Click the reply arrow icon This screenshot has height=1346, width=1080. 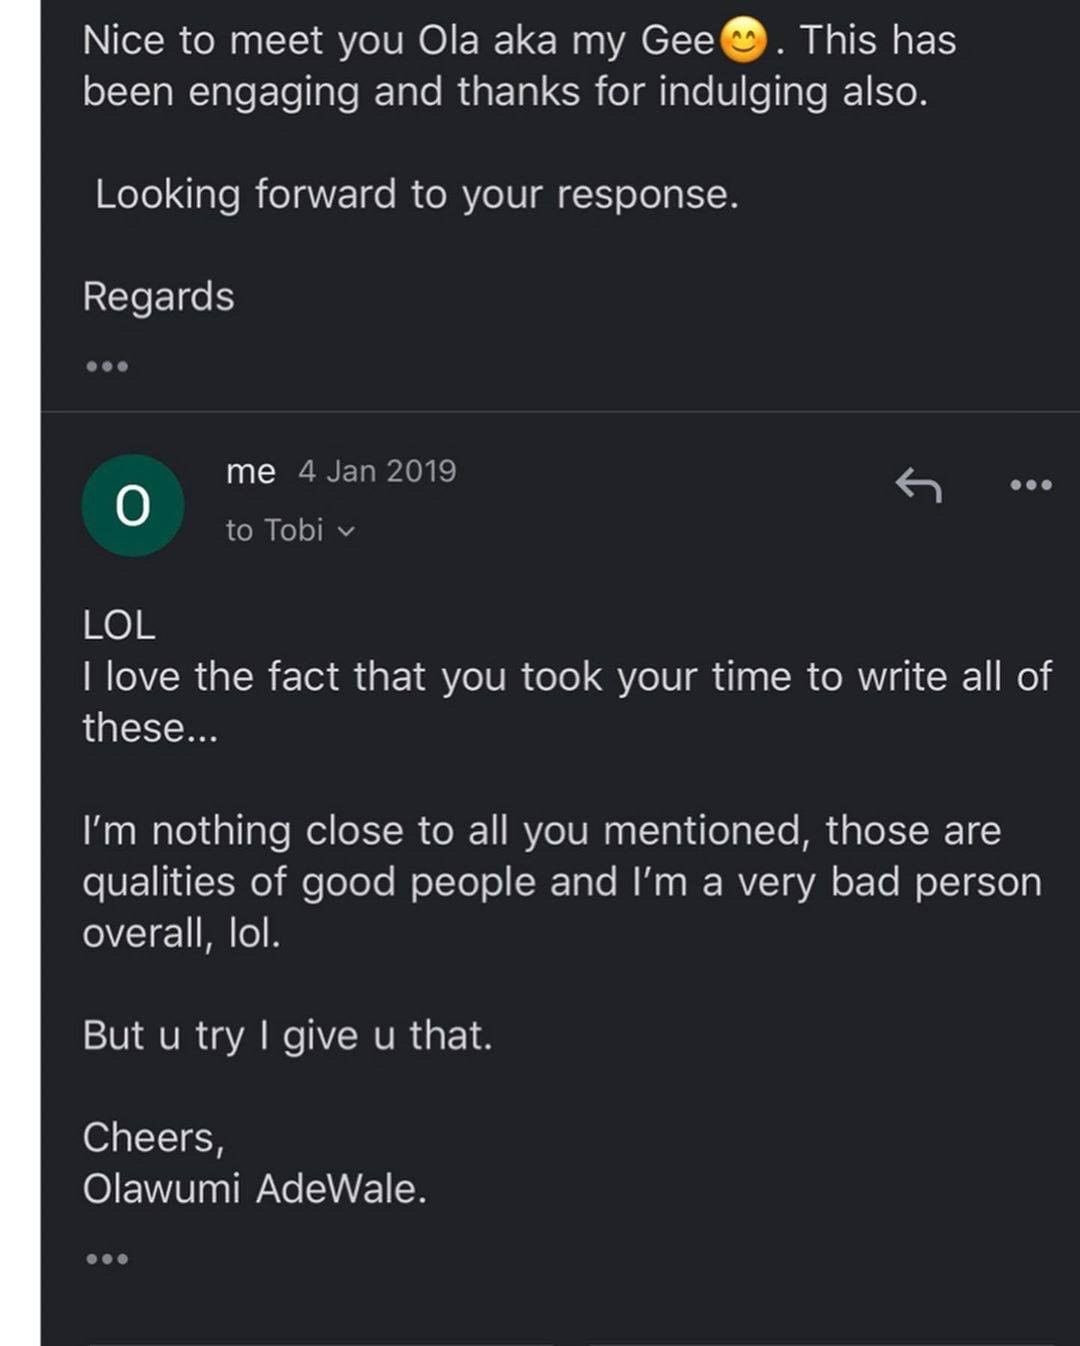[918, 486]
